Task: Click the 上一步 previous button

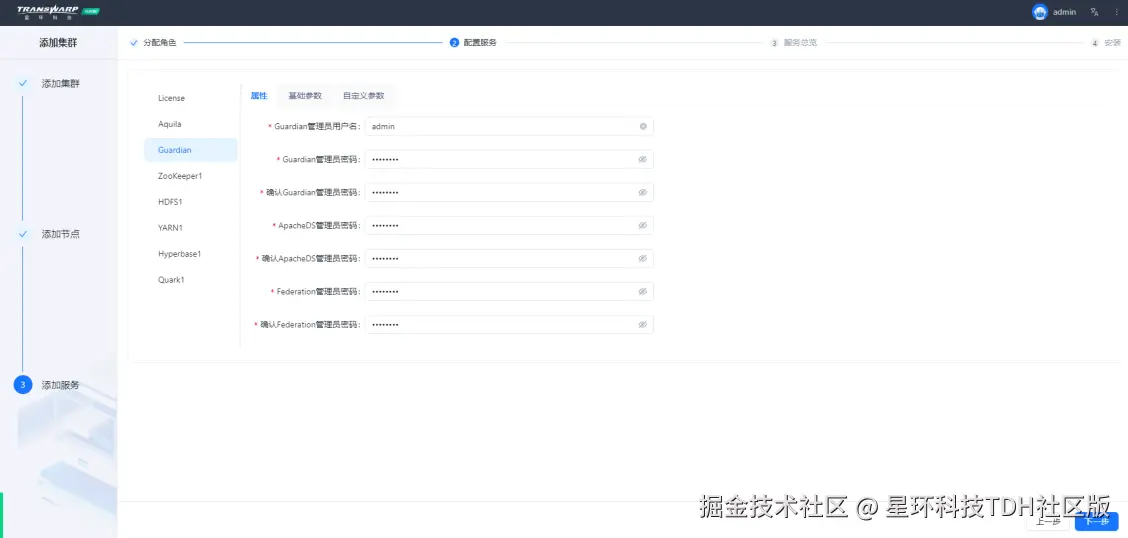Action: point(1048,521)
